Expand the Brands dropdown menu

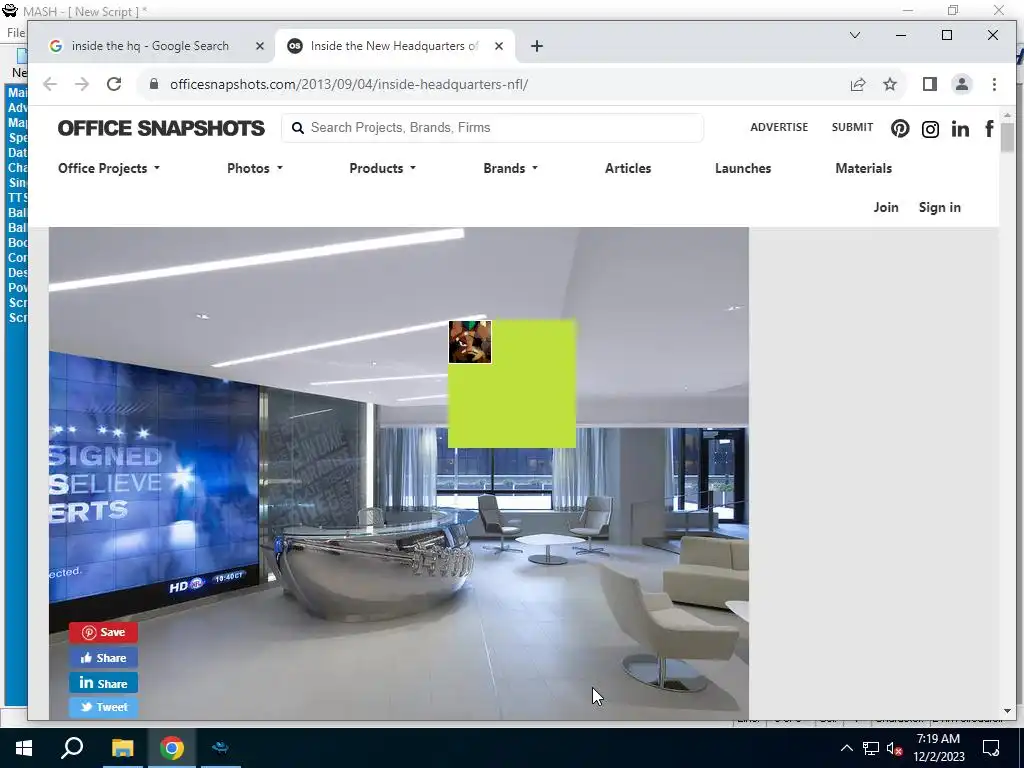coord(510,168)
